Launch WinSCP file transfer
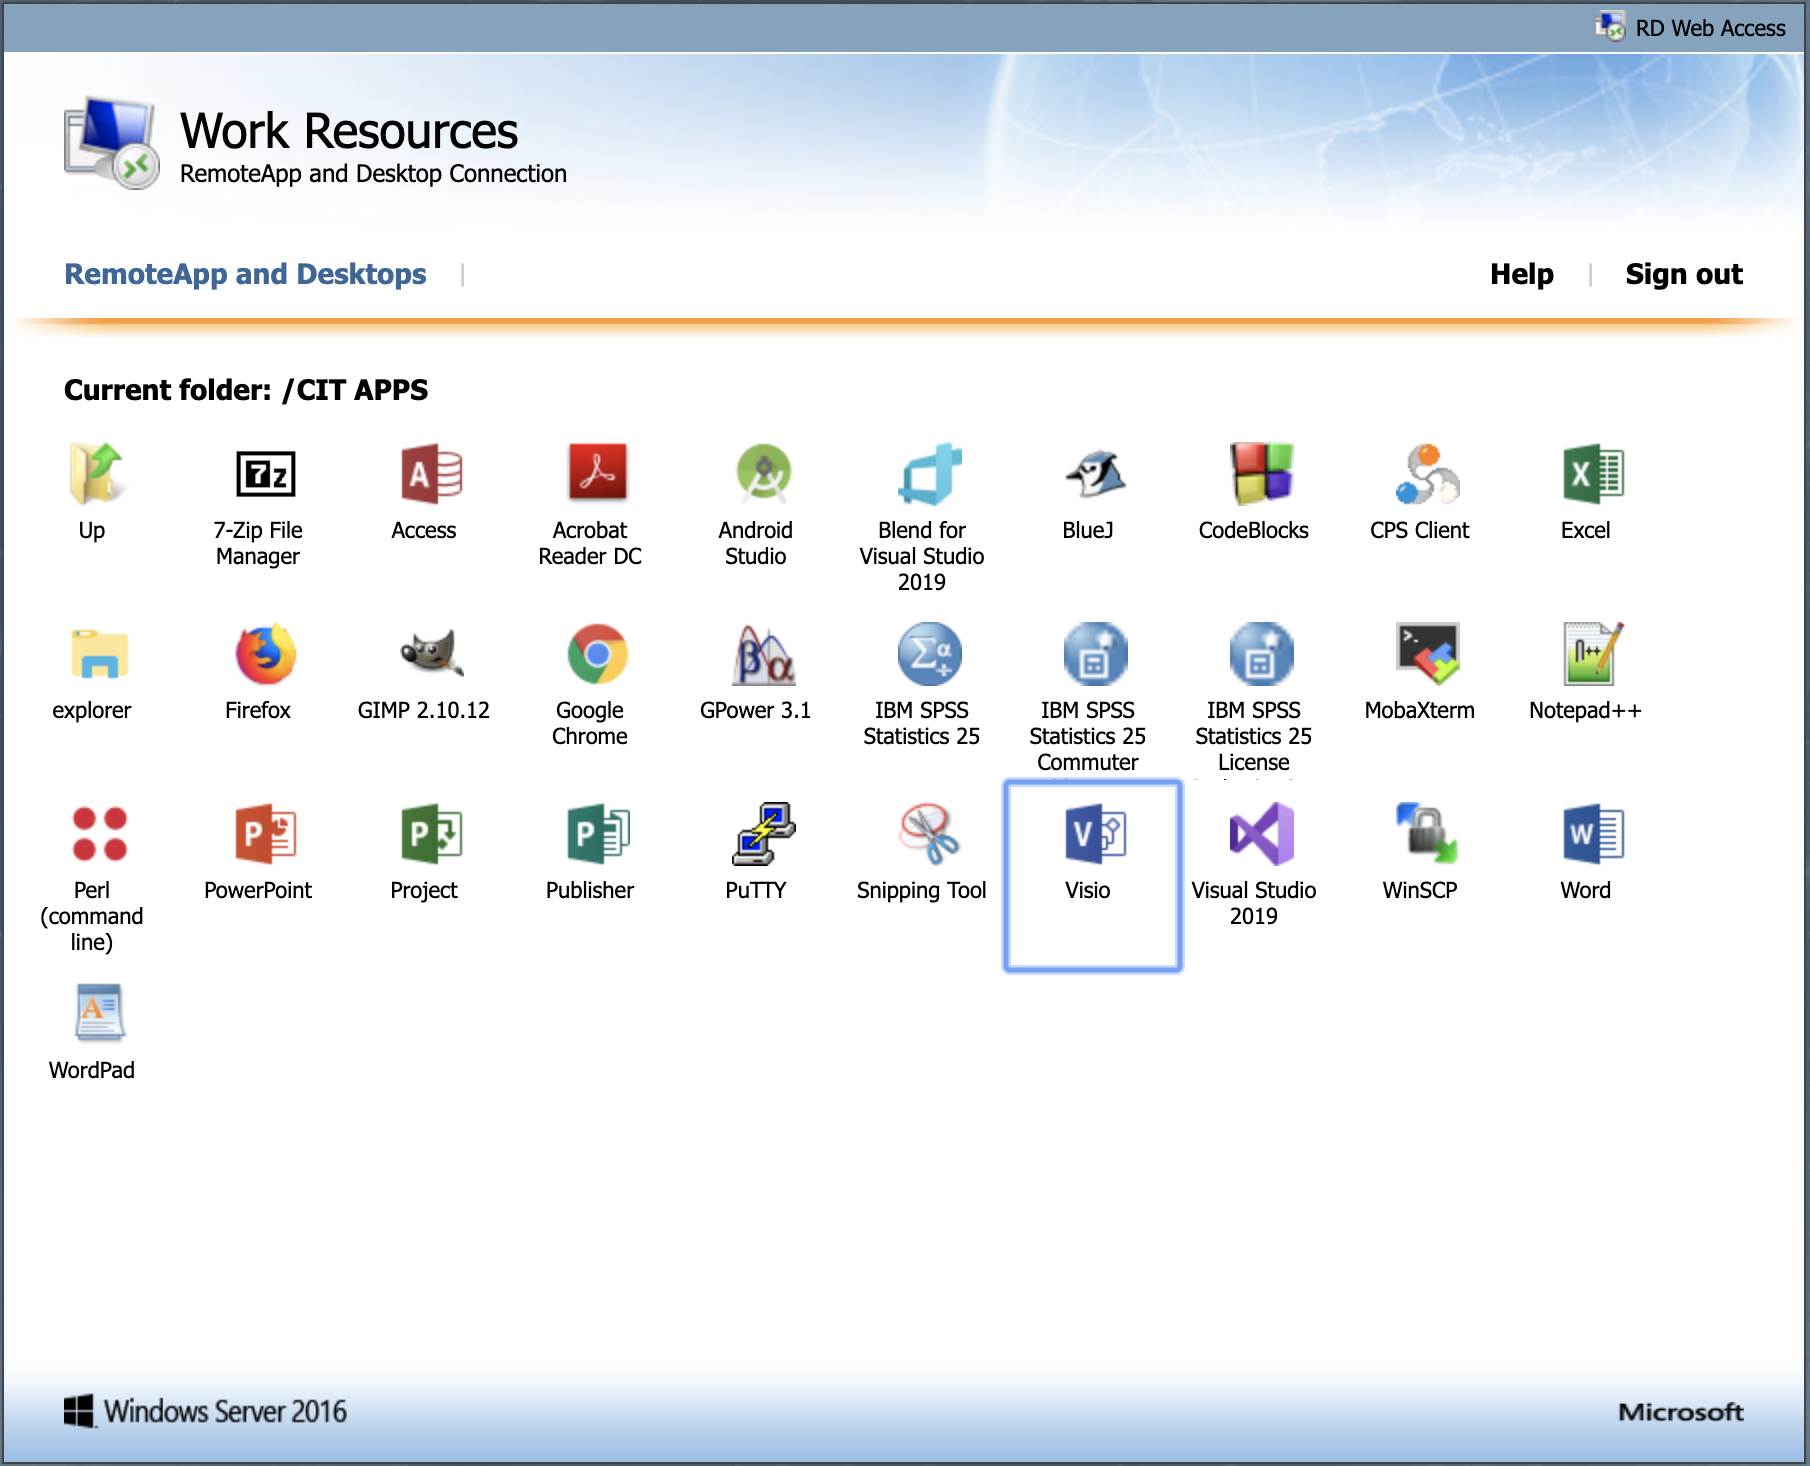The height and width of the screenshot is (1466, 1810). 1420,852
